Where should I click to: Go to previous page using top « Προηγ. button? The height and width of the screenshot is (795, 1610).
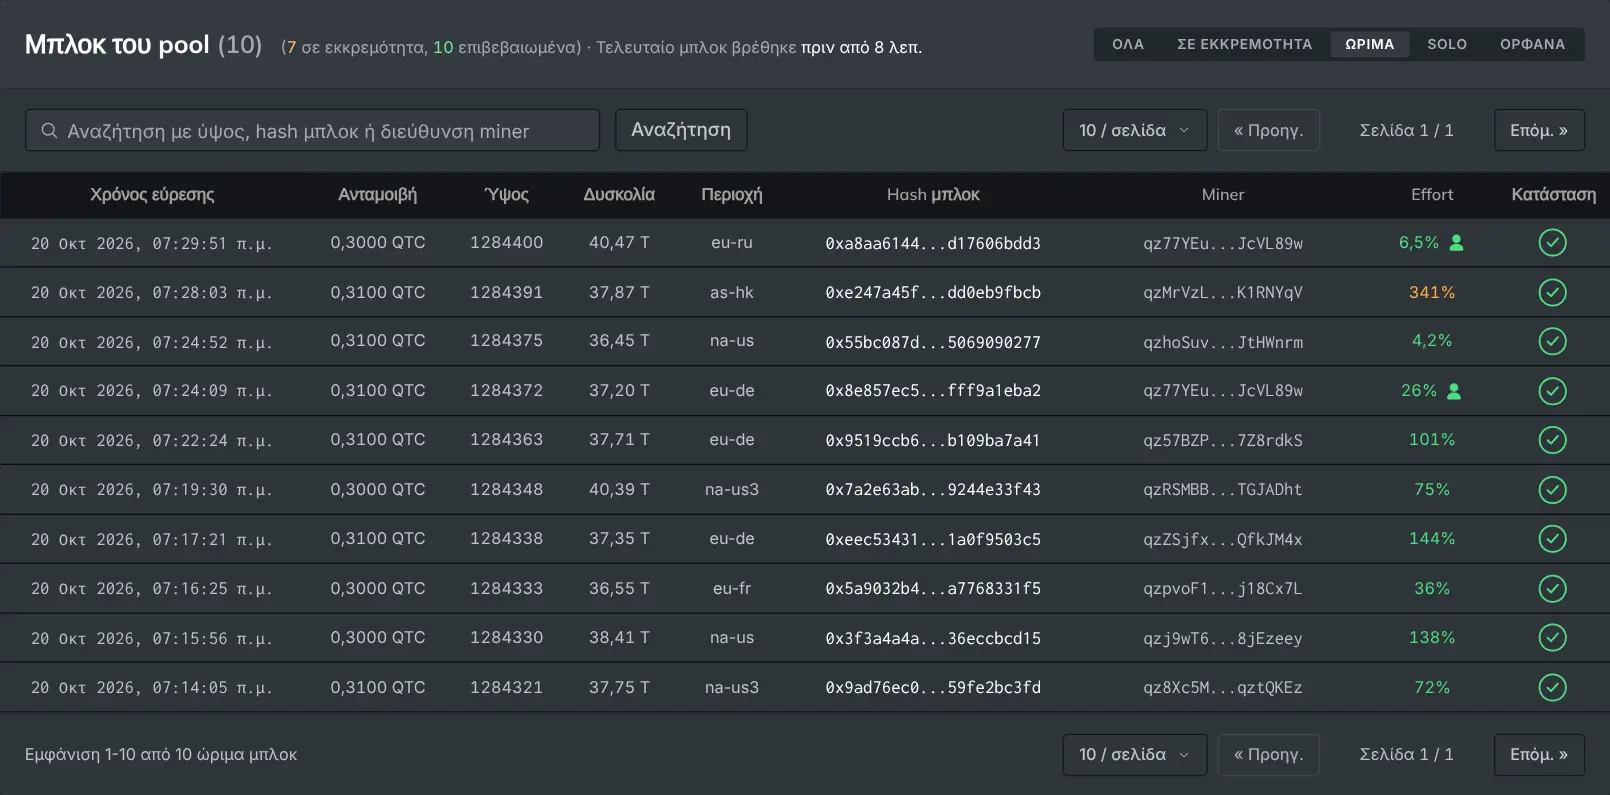(x=1269, y=130)
